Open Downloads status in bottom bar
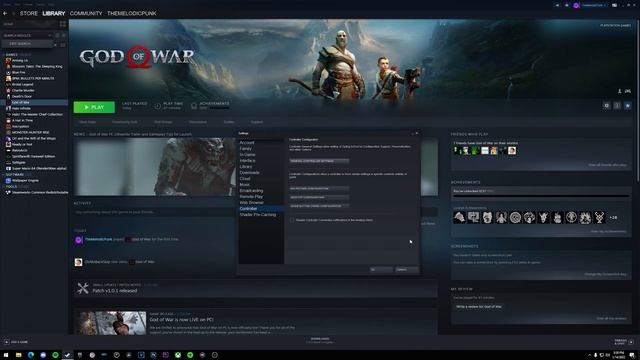This screenshot has width=640, height=360. (x=320, y=340)
